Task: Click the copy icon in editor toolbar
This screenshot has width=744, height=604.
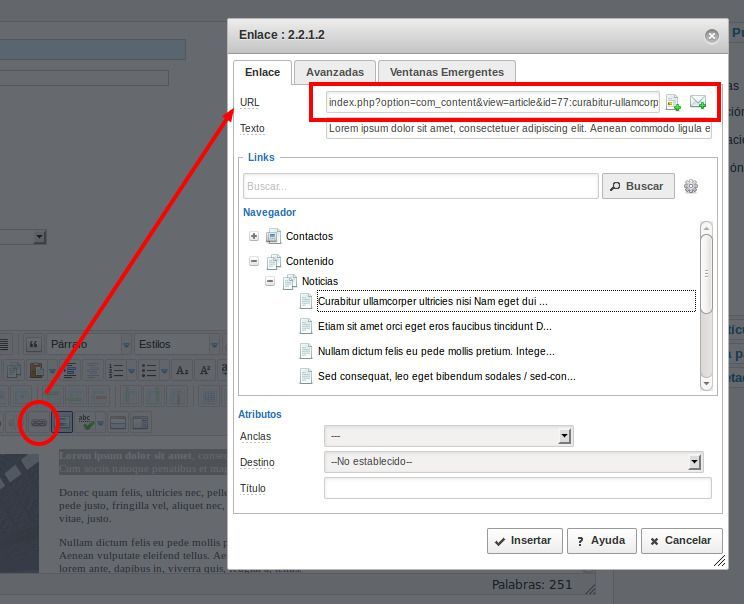Action: (x=14, y=370)
